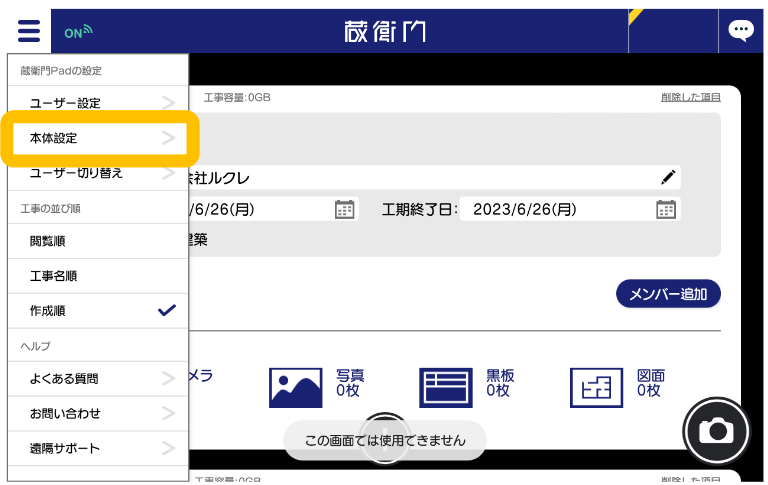
Task: Click the company name field ルクレ
Action: coord(433,177)
